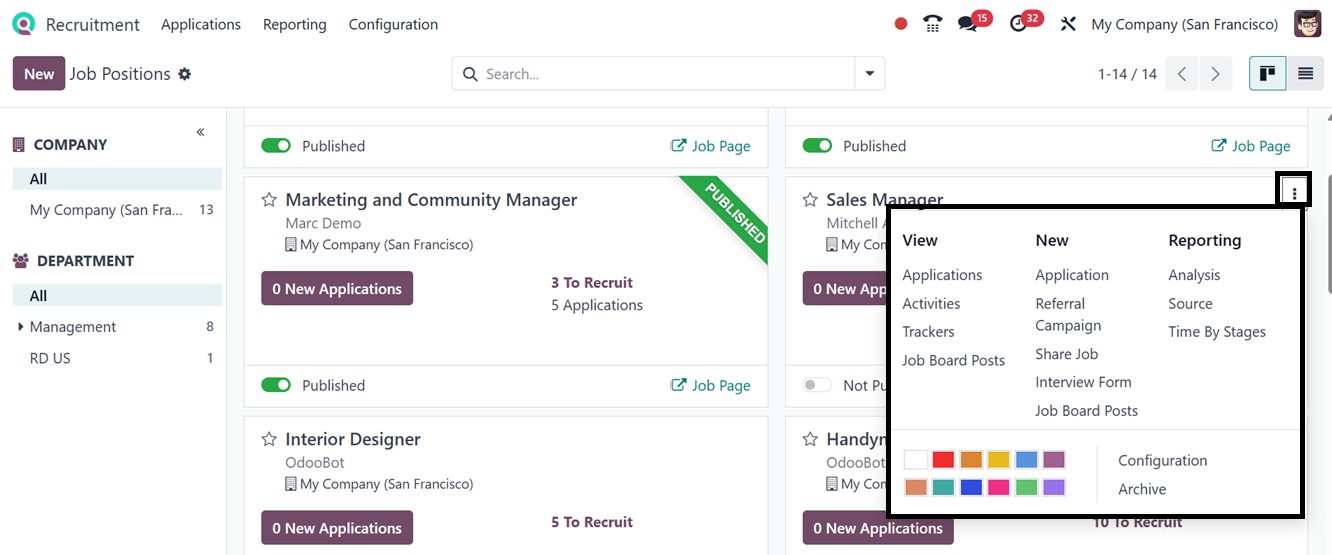Collapse the left filter sidebar
Viewport: 1332px width, 555px height.
[201, 132]
